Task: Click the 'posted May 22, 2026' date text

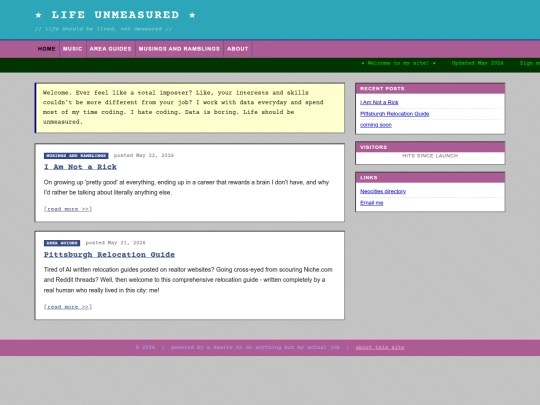Action: [144, 156]
